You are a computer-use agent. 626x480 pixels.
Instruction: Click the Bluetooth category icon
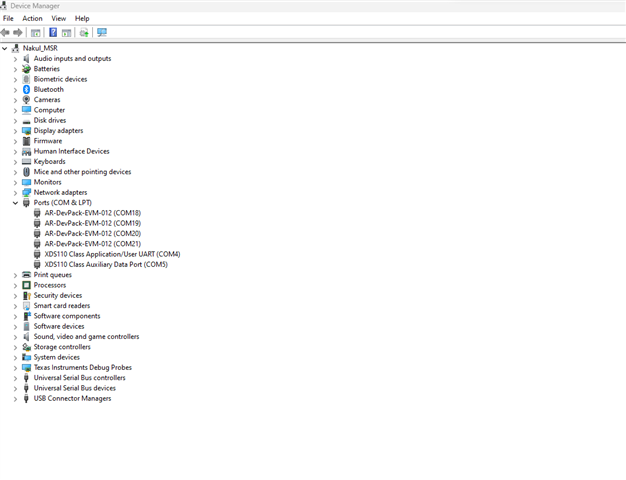(x=26, y=89)
